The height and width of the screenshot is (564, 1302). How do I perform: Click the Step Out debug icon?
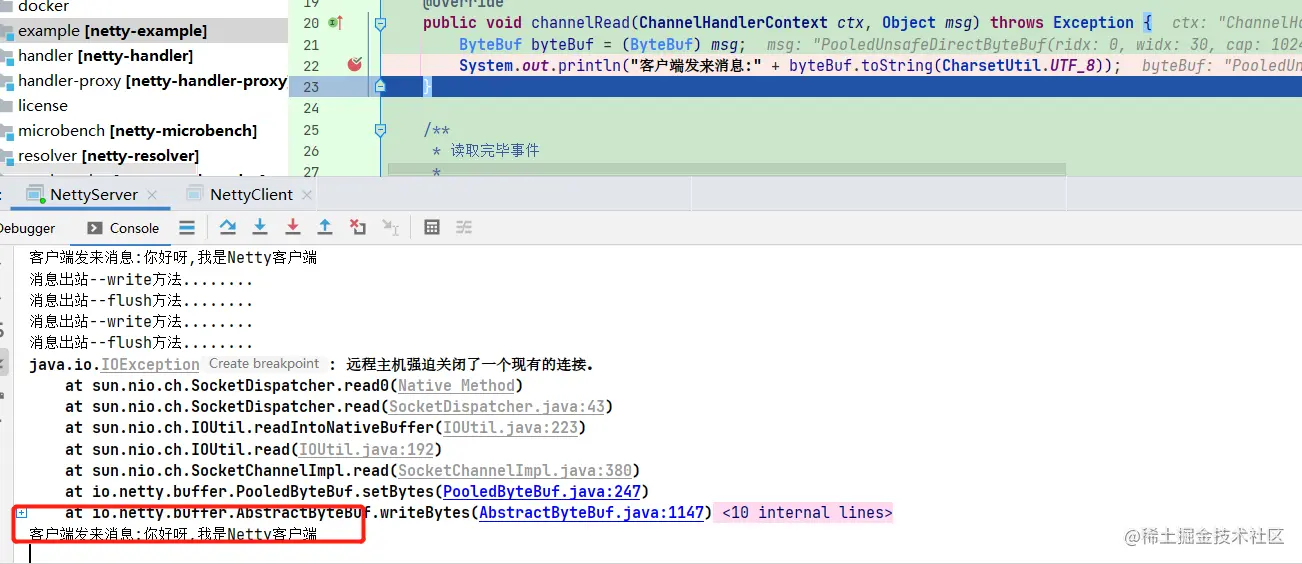[325, 227]
